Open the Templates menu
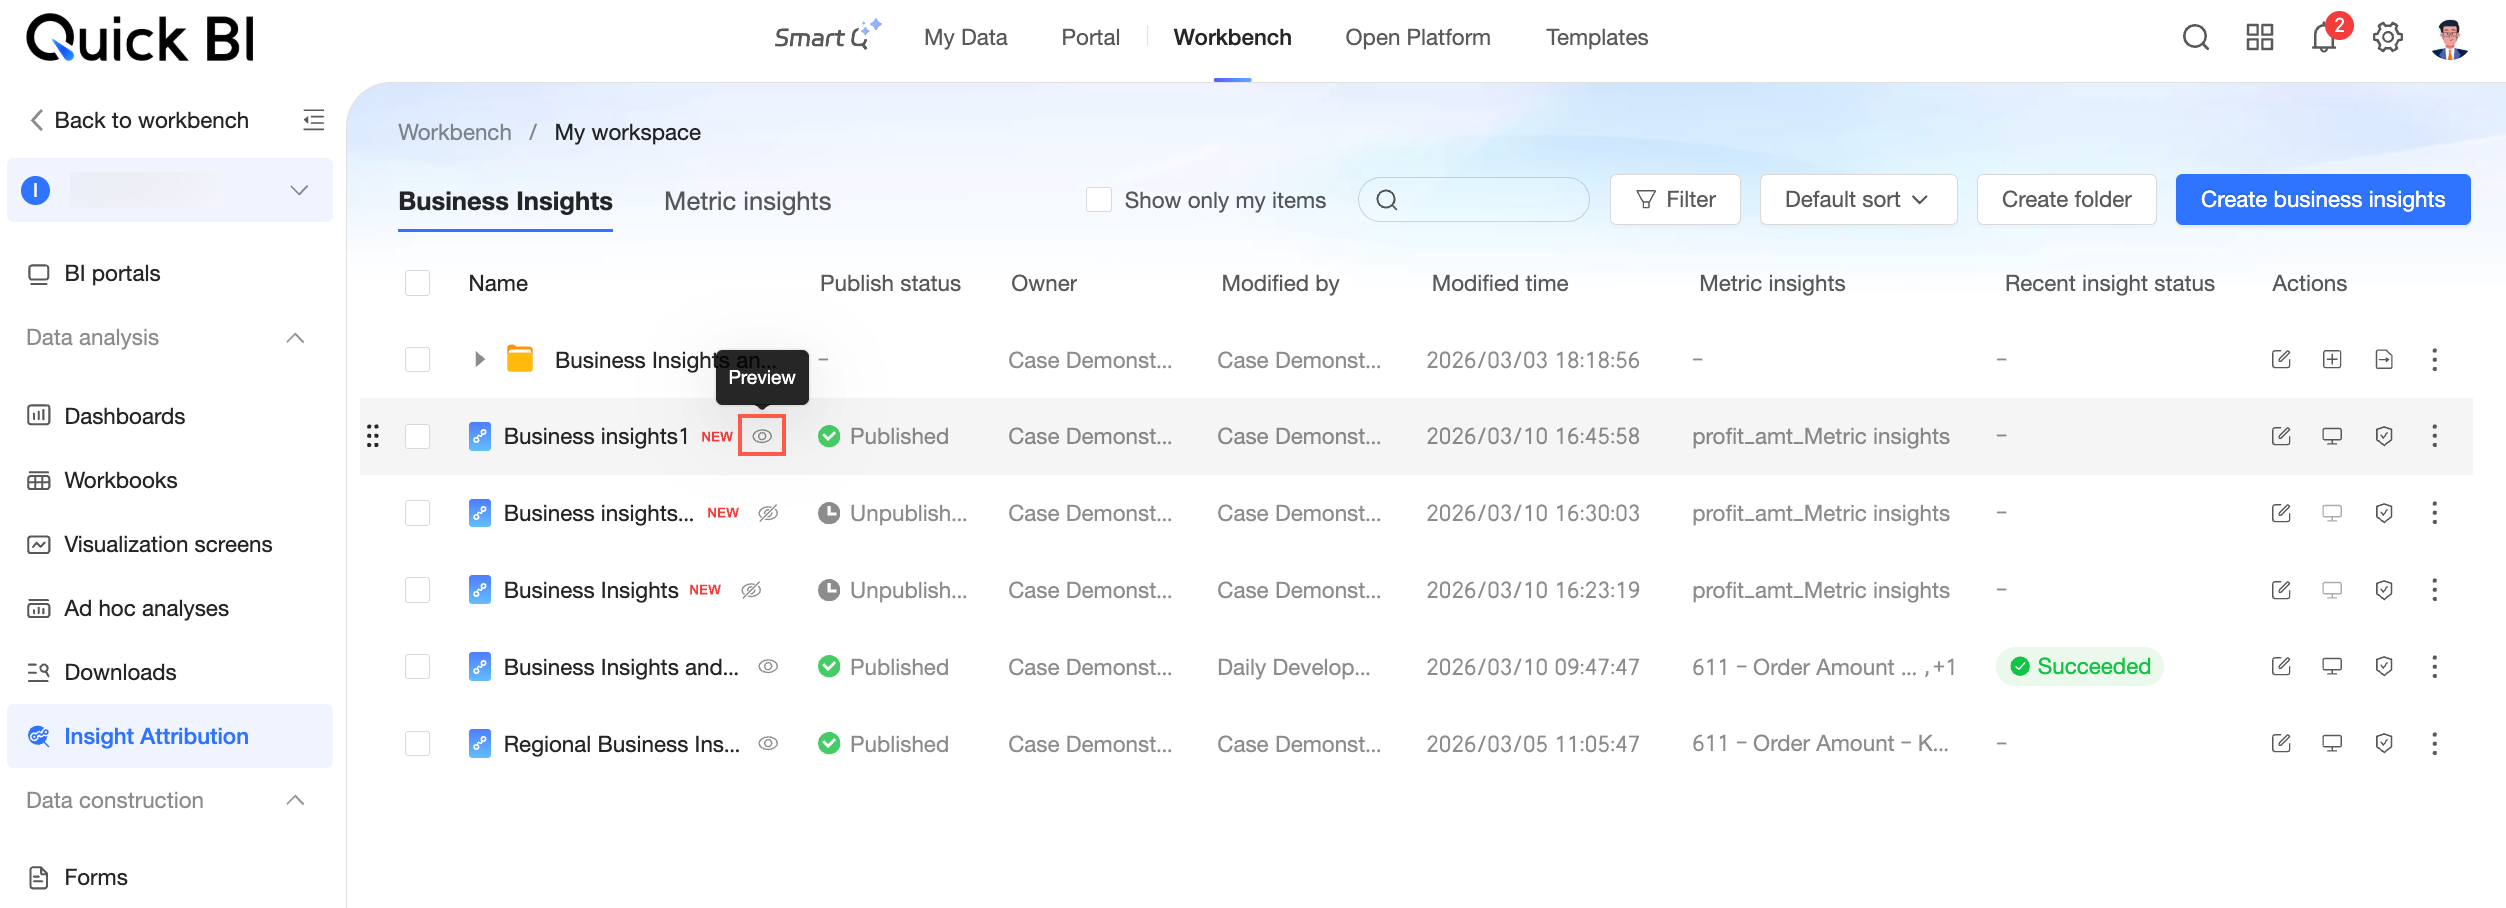 coord(1596,38)
